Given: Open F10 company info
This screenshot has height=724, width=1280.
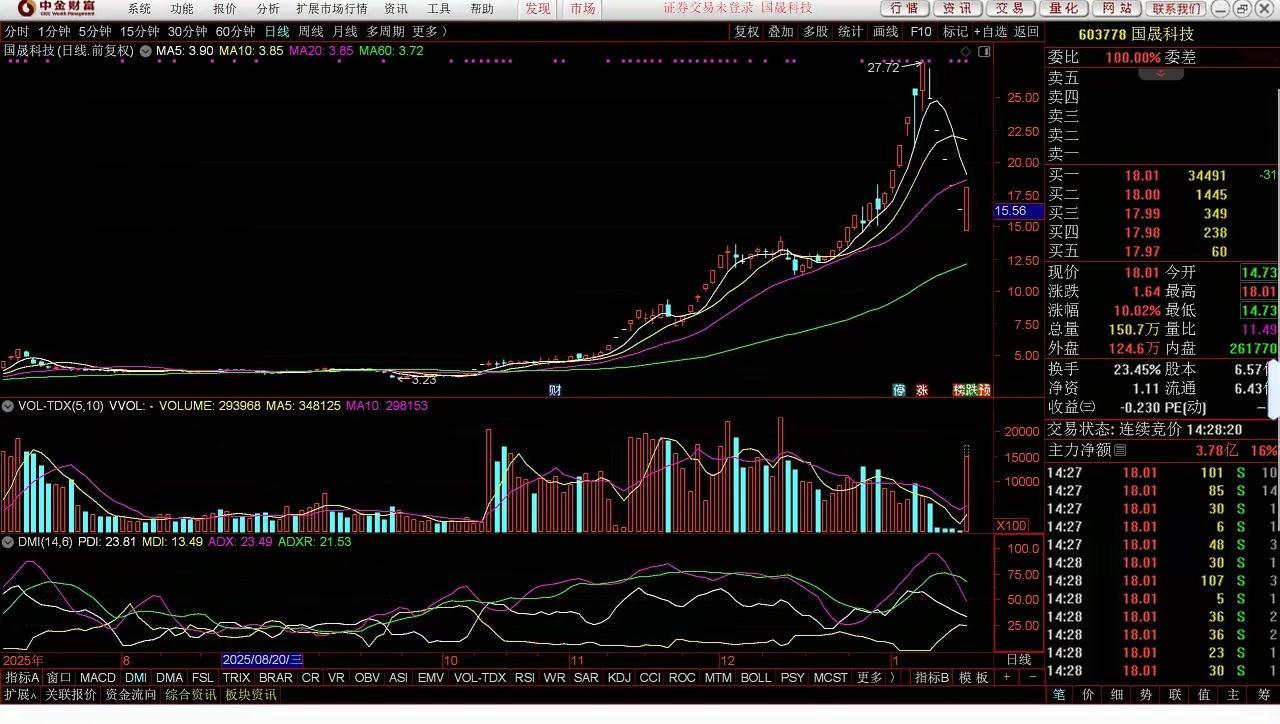Looking at the screenshot, I should (921, 31).
